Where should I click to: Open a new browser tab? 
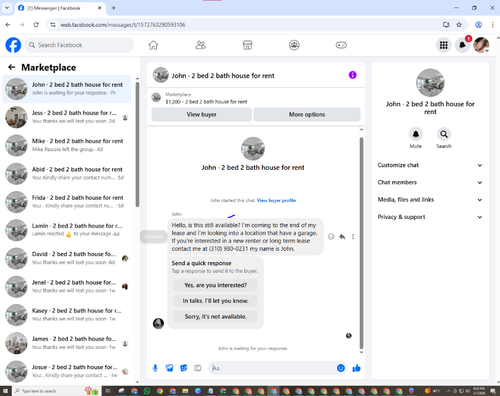click(114, 8)
